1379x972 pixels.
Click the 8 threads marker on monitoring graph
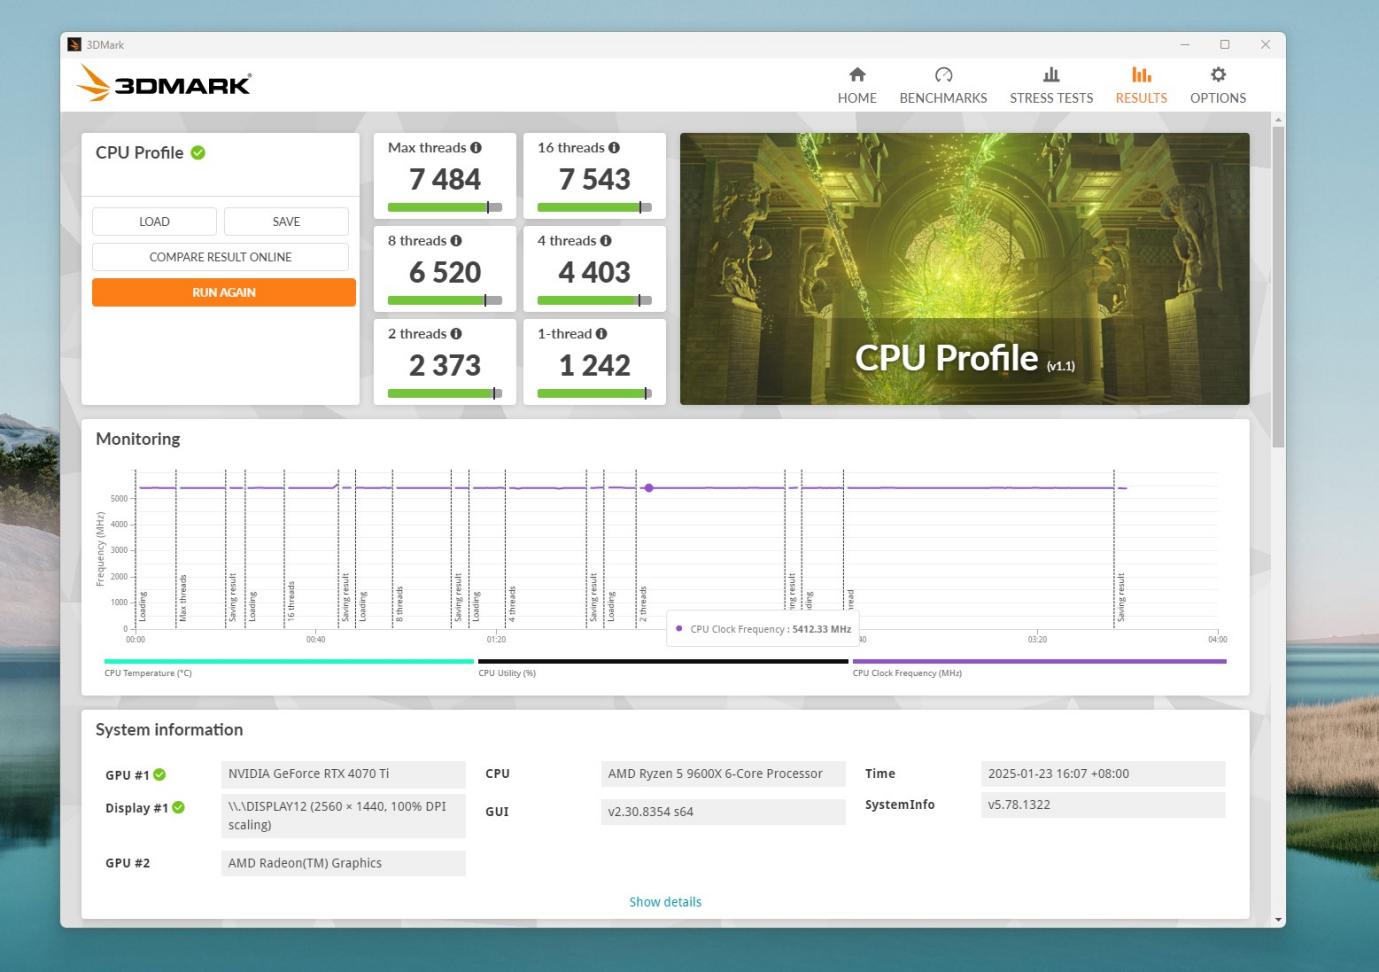point(399,604)
